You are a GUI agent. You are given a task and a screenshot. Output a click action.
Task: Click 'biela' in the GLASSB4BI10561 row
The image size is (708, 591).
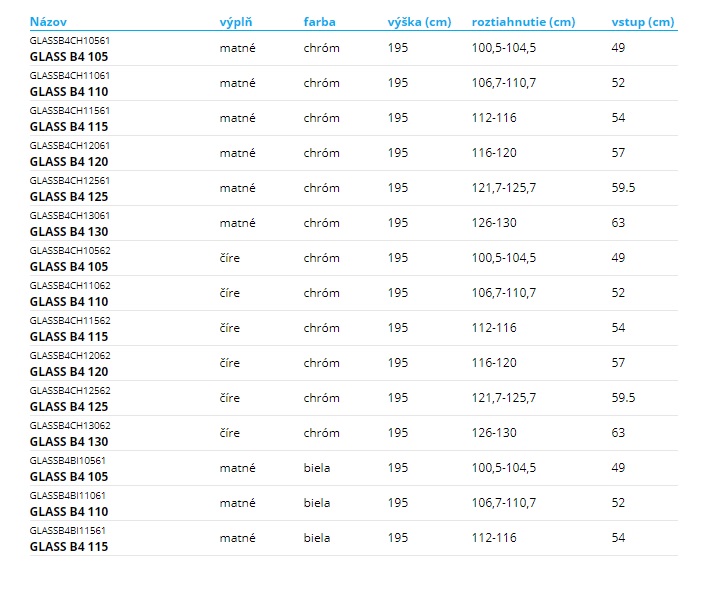click(x=317, y=468)
